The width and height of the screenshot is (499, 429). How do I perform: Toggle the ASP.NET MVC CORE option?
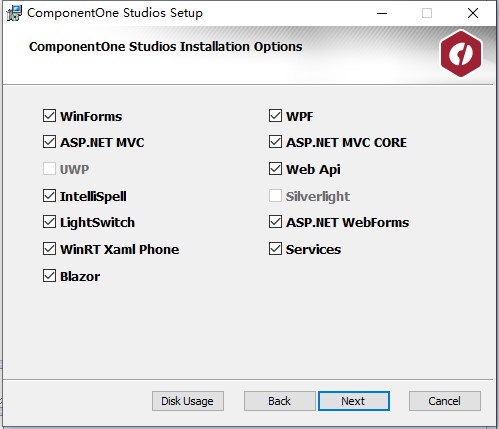[275, 142]
